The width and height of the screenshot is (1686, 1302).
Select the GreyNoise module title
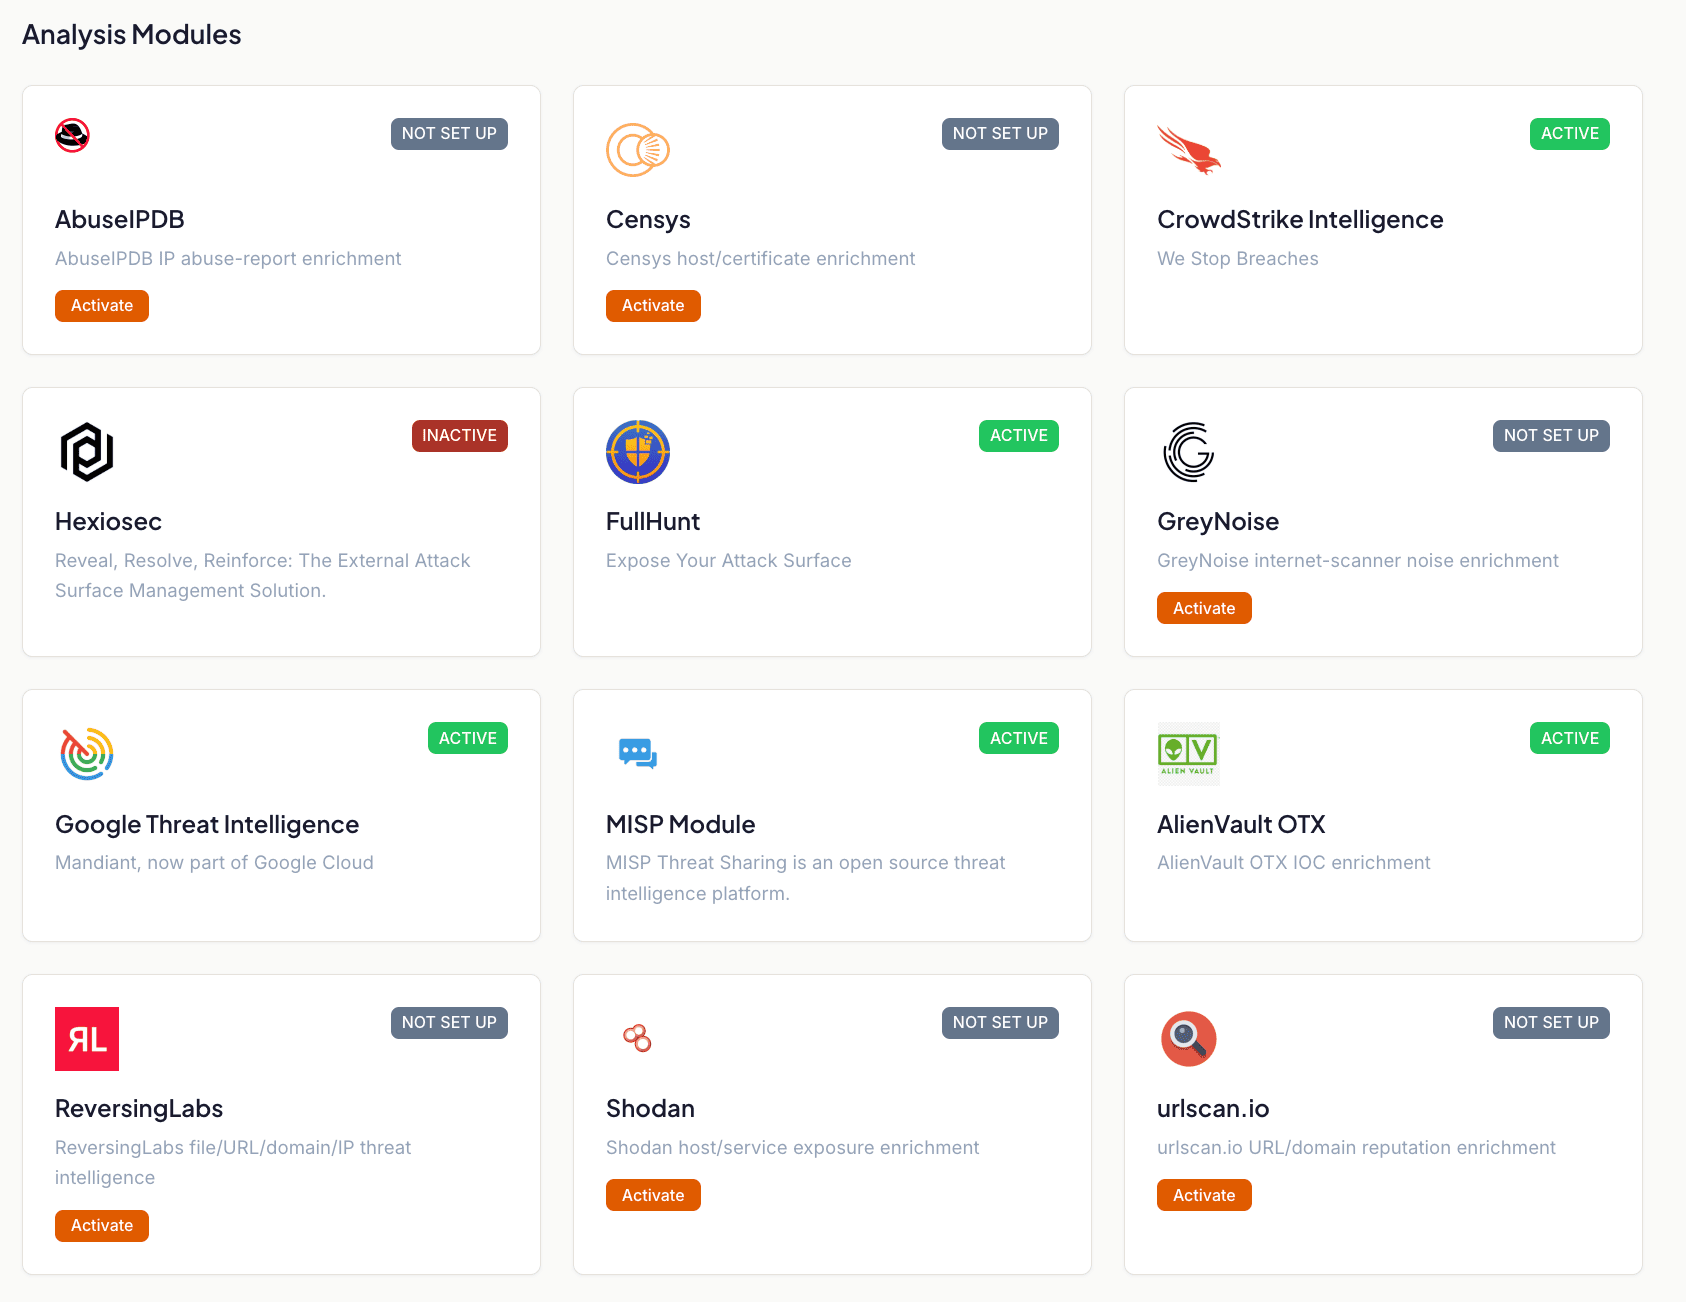click(1218, 522)
